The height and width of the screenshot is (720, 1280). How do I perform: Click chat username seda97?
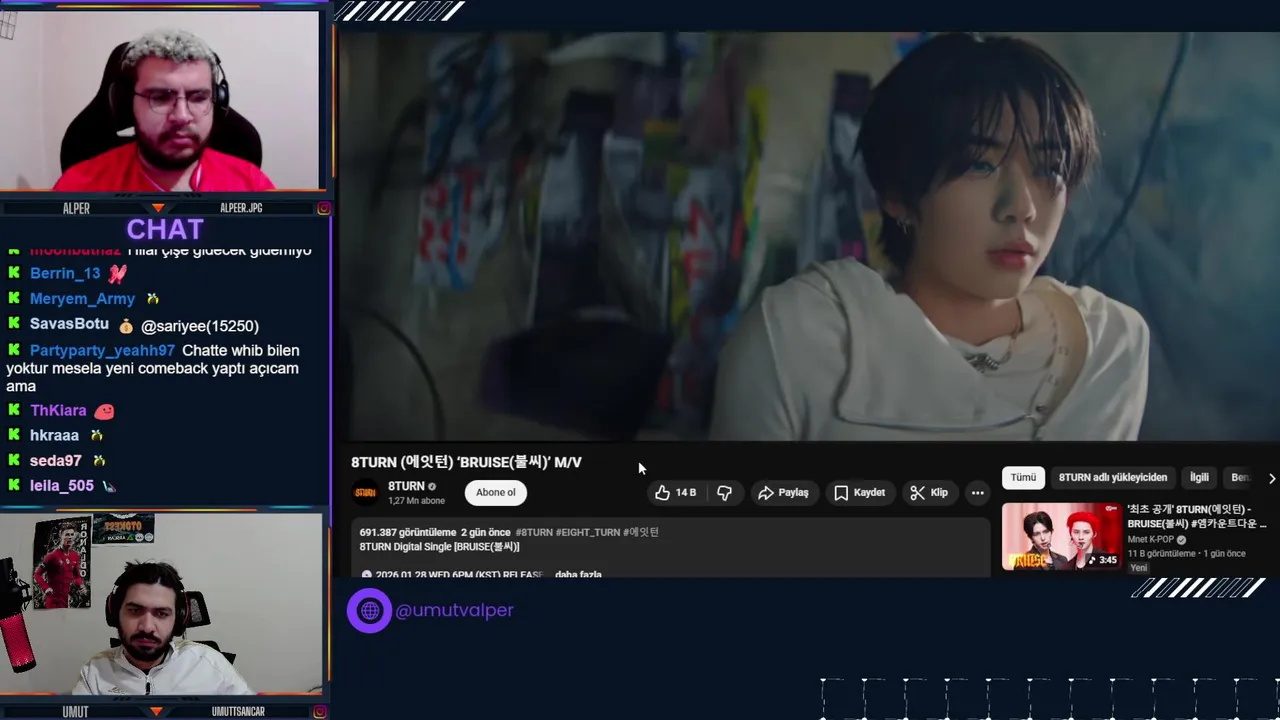coord(56,460)
